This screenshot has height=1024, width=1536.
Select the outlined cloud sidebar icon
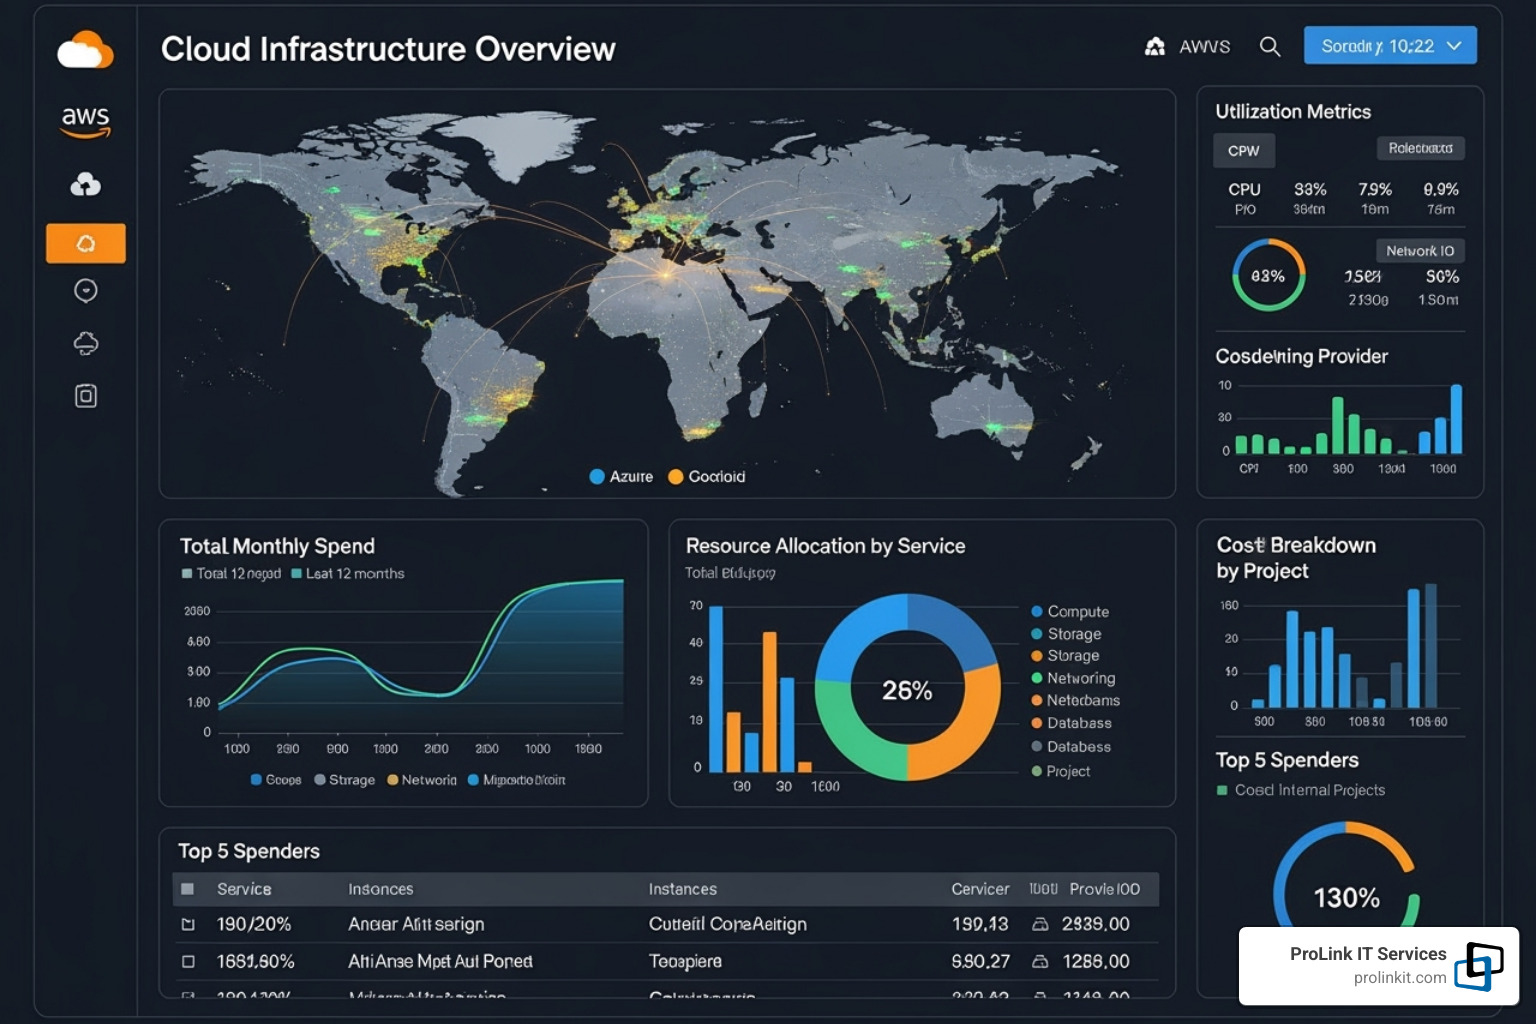[x=86, y=343]
